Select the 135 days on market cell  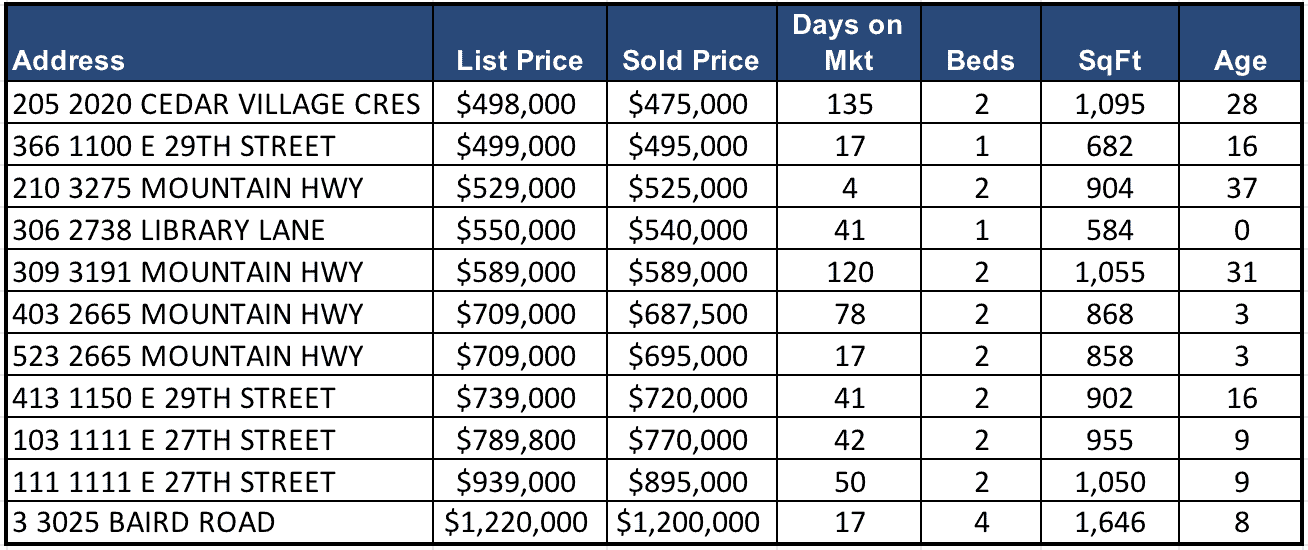tap(848, 104)
